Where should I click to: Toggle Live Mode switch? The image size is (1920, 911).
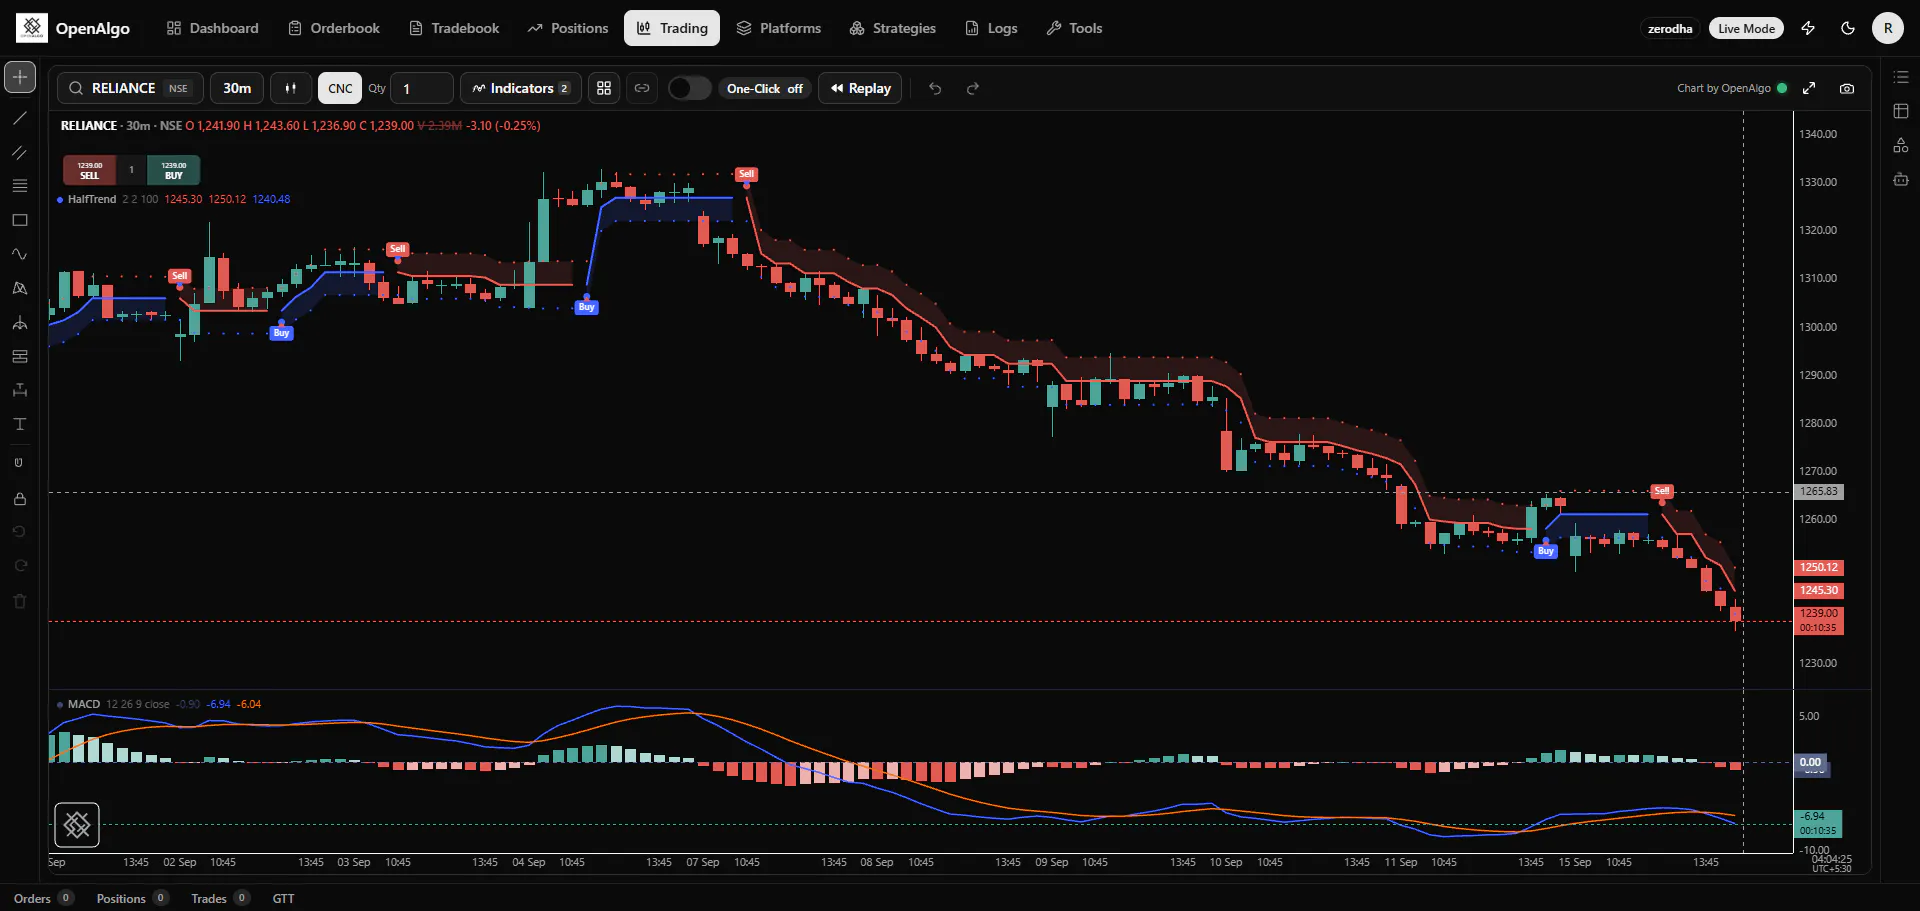point(1746,28)
